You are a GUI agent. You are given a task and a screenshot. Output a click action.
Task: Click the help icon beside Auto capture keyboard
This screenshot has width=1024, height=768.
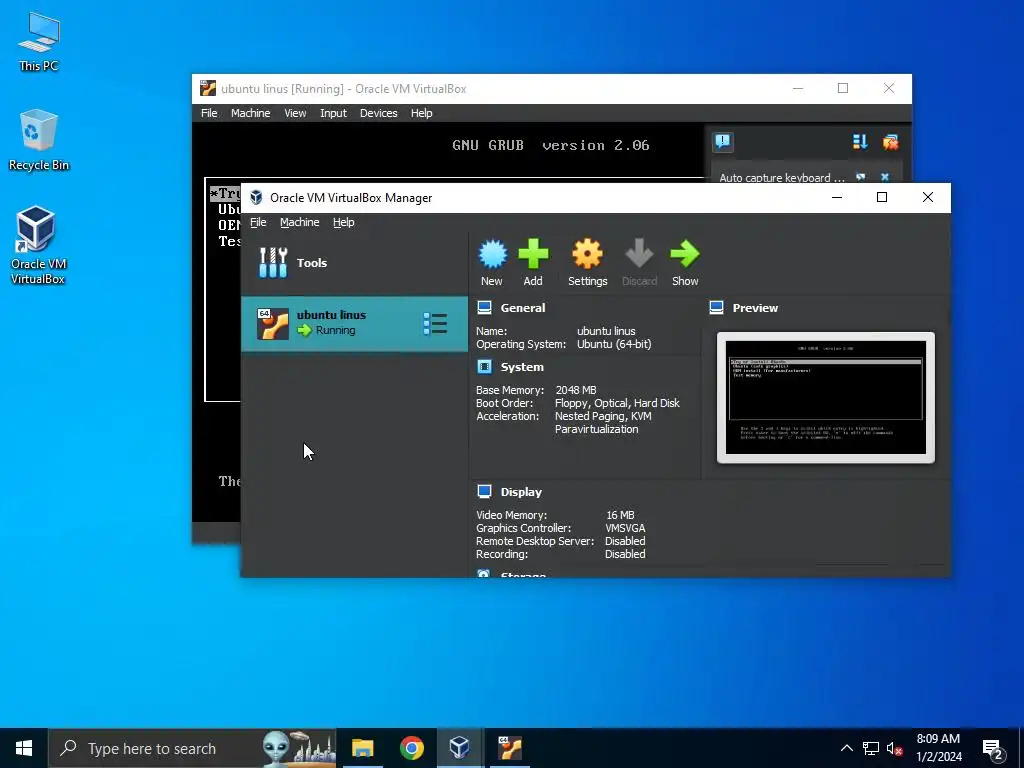861,177
